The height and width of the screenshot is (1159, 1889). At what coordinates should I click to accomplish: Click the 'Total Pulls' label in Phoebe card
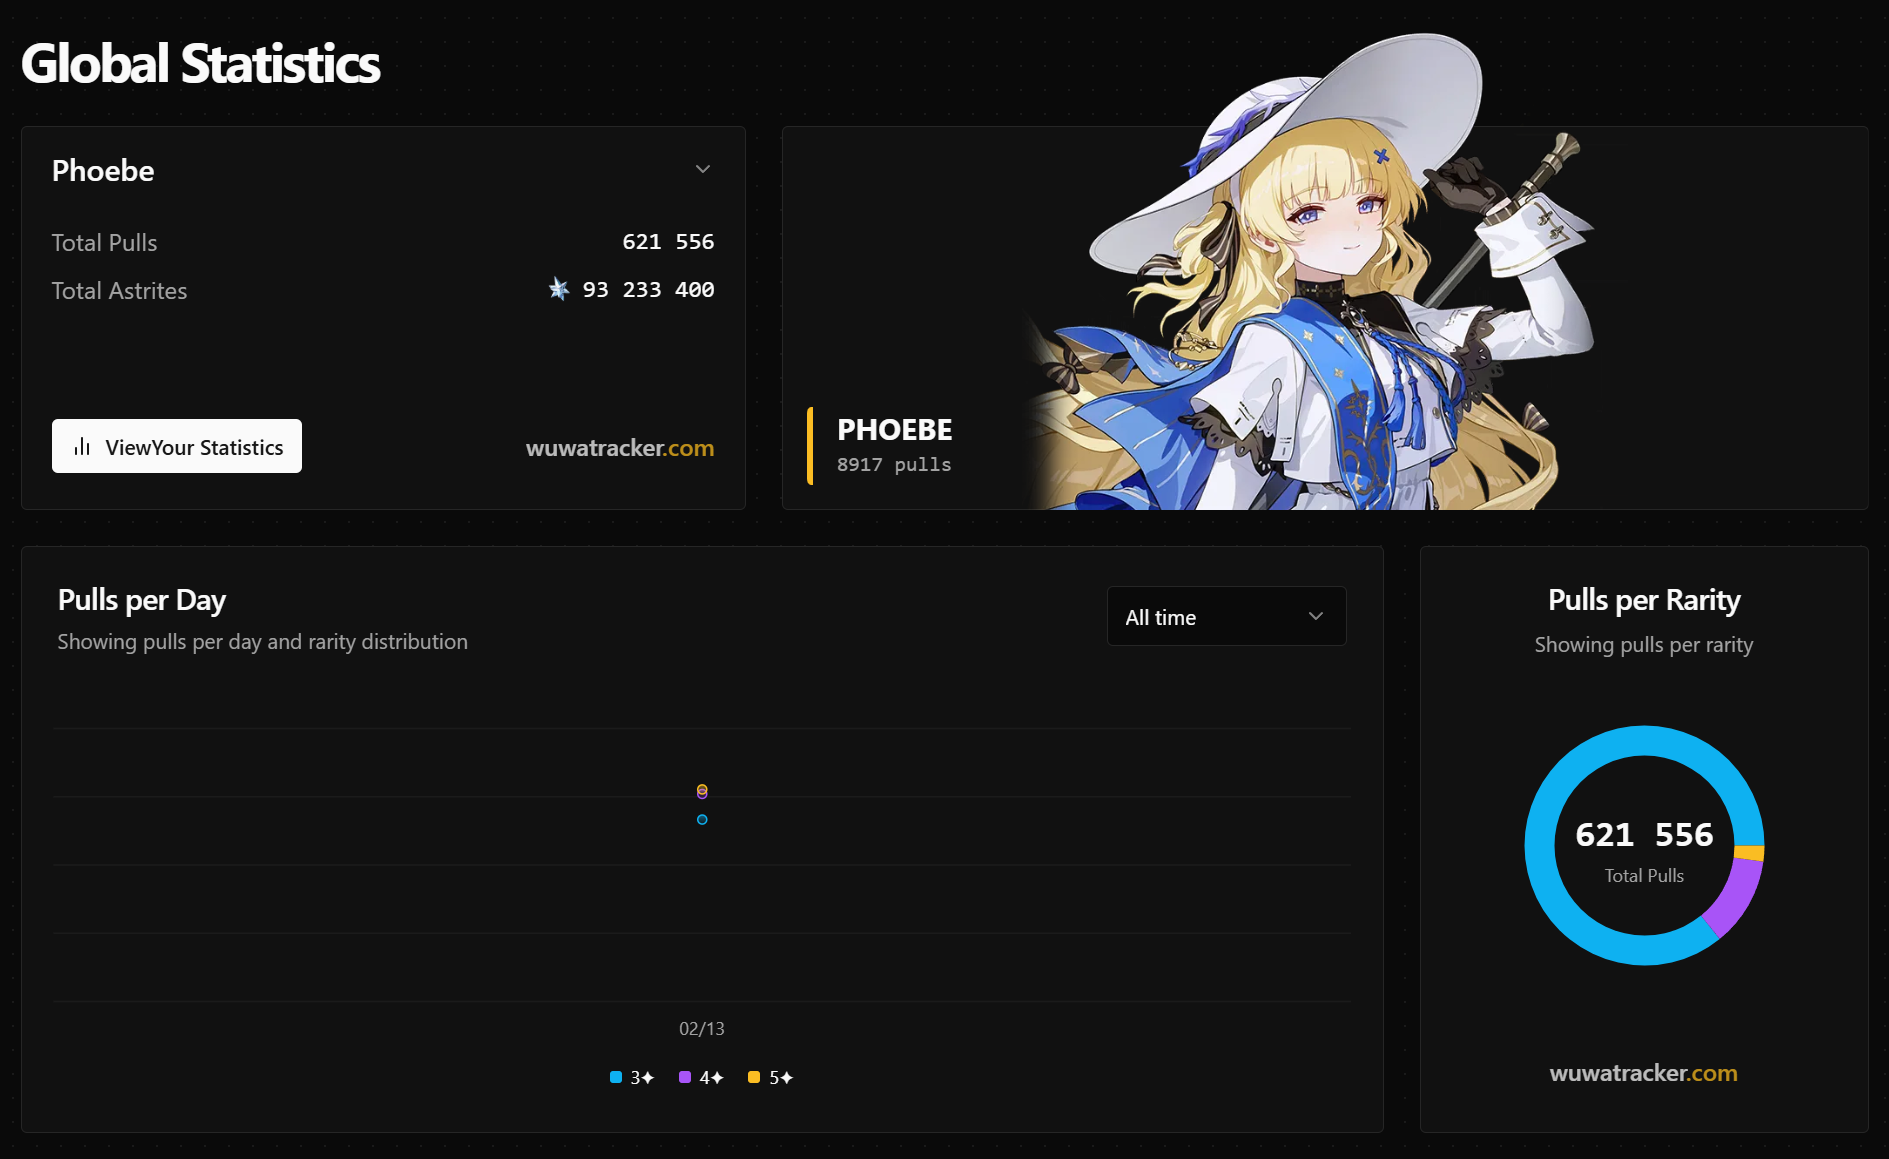(x=104, y=243)
